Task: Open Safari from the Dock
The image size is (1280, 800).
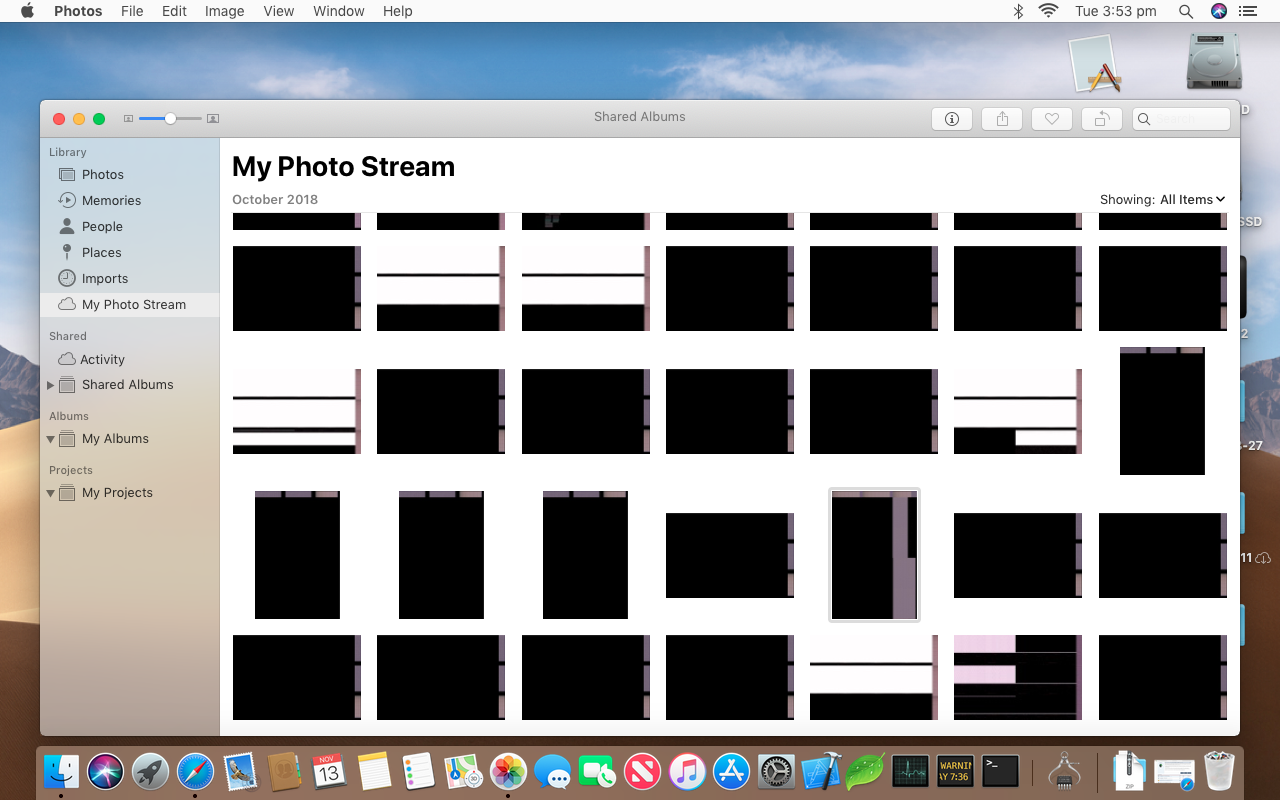Action: [195, 771]
